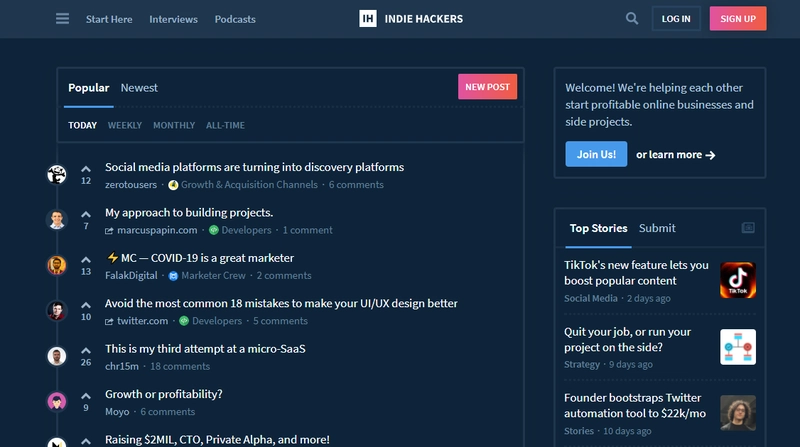Click the INDIE HACKERS site title

[x=424, y=19]
